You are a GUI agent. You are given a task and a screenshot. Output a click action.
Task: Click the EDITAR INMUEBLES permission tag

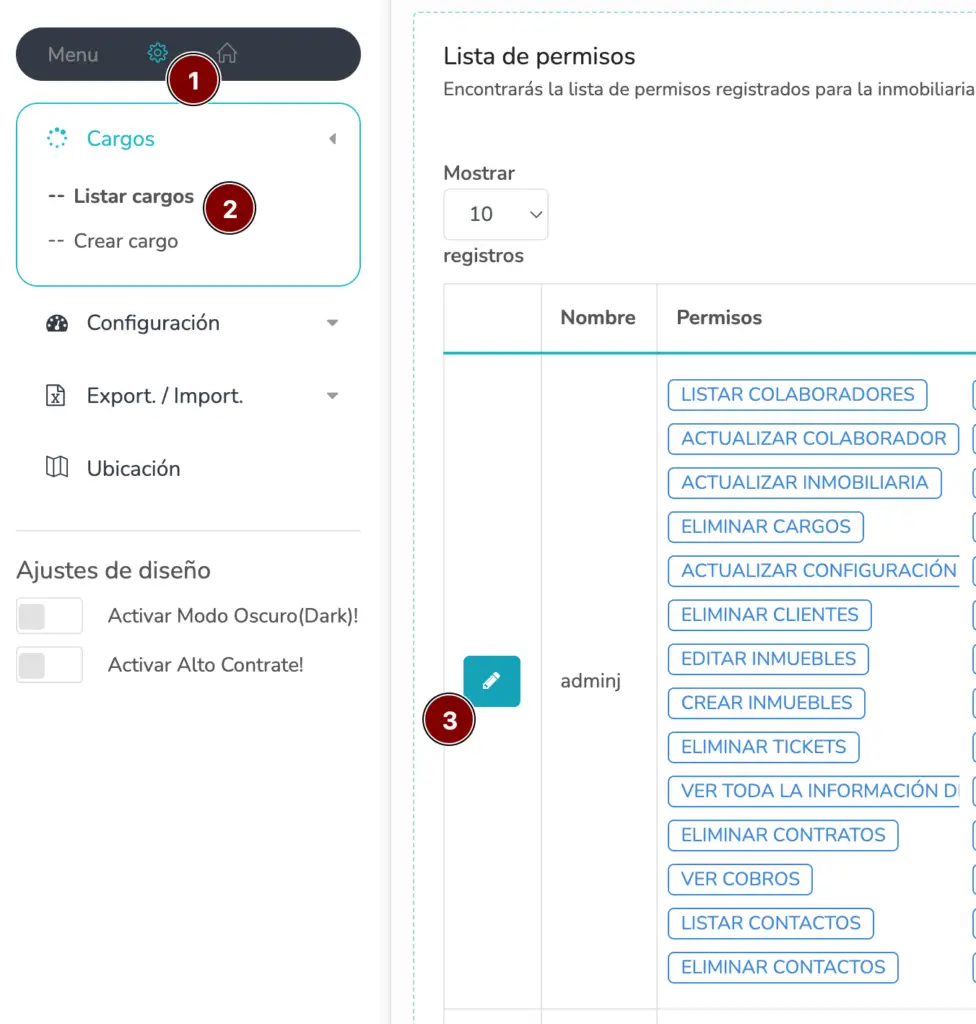768,659
